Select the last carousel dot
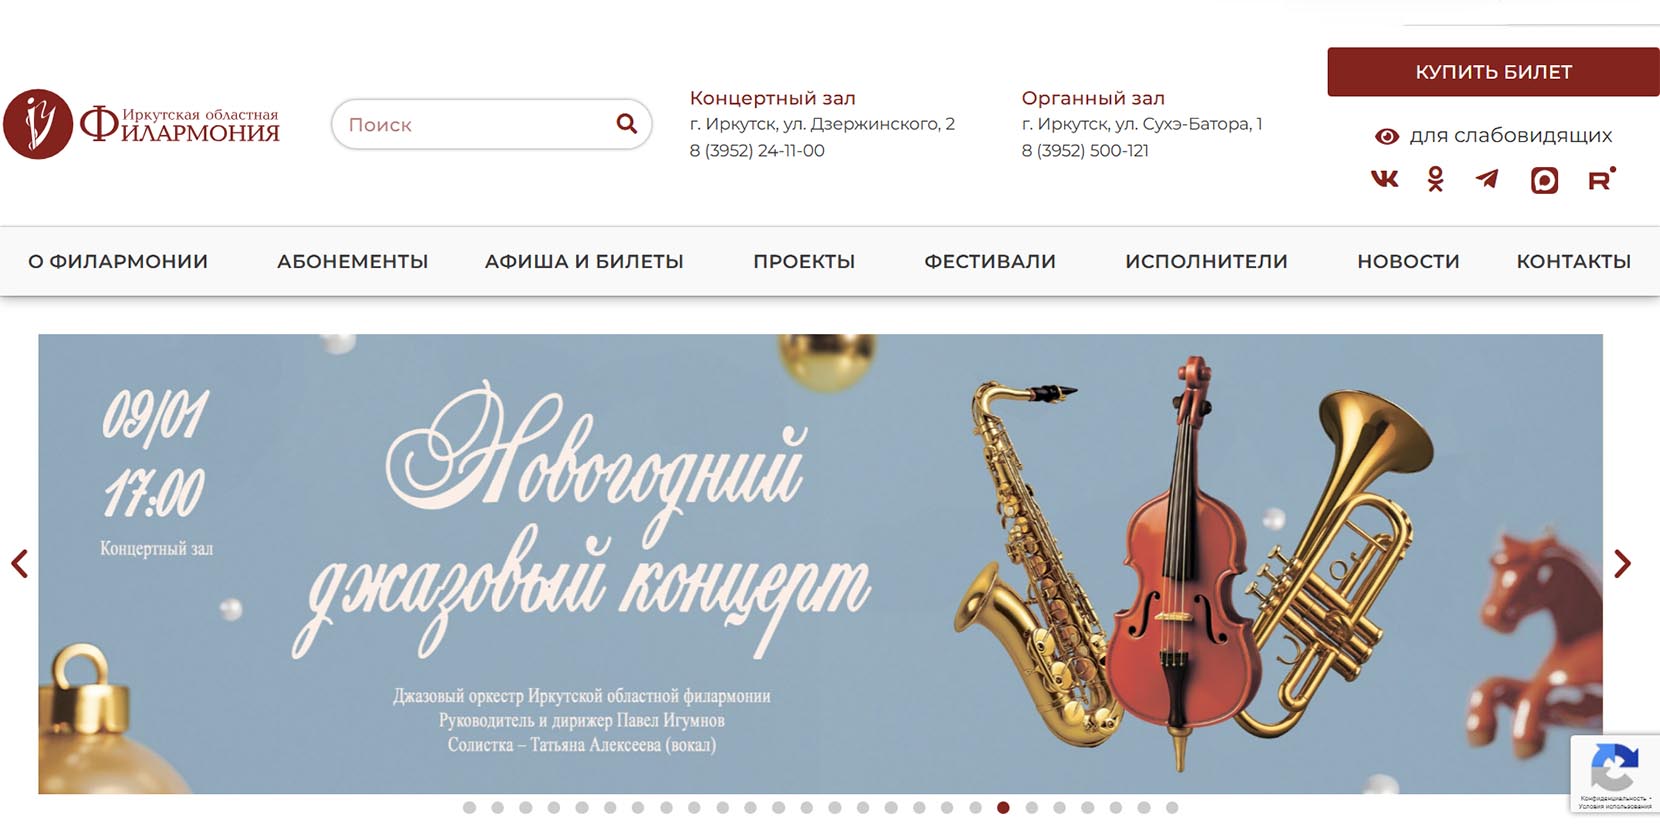The height and width of the screenshot is (830, 1660). 1172,807
